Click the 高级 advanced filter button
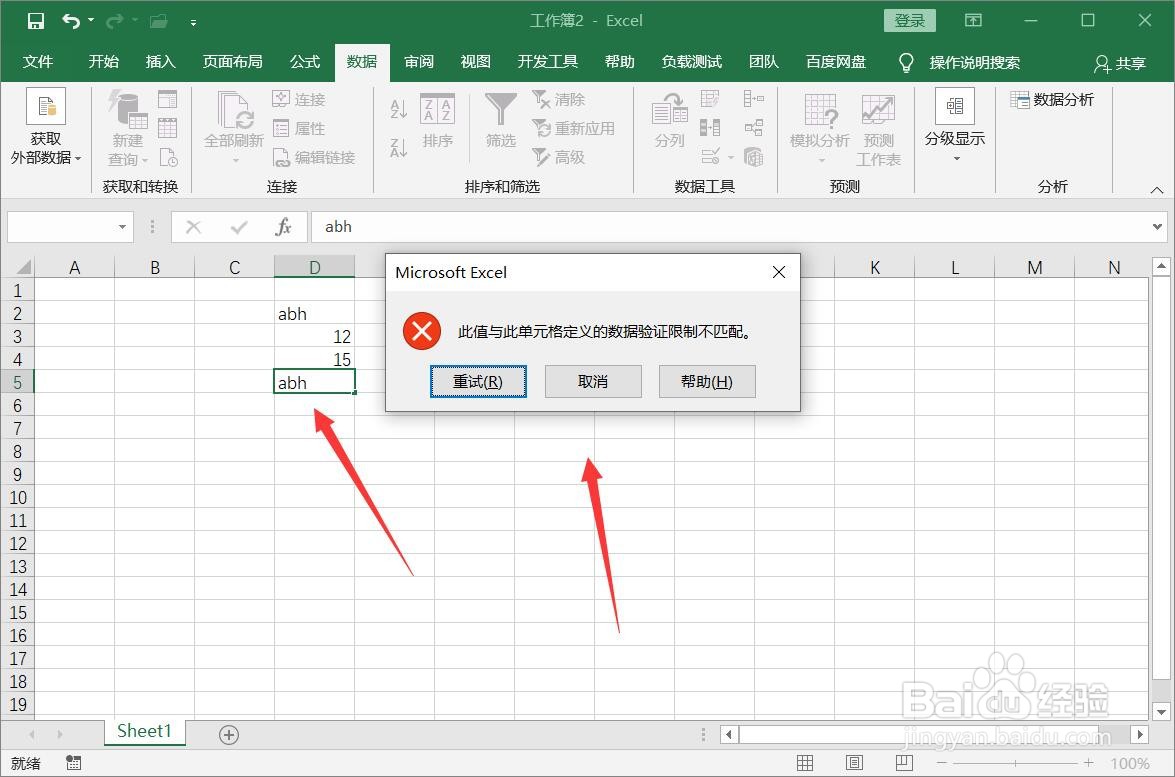The height and width of the screenshot is (777, 1175). click(558, 157)
